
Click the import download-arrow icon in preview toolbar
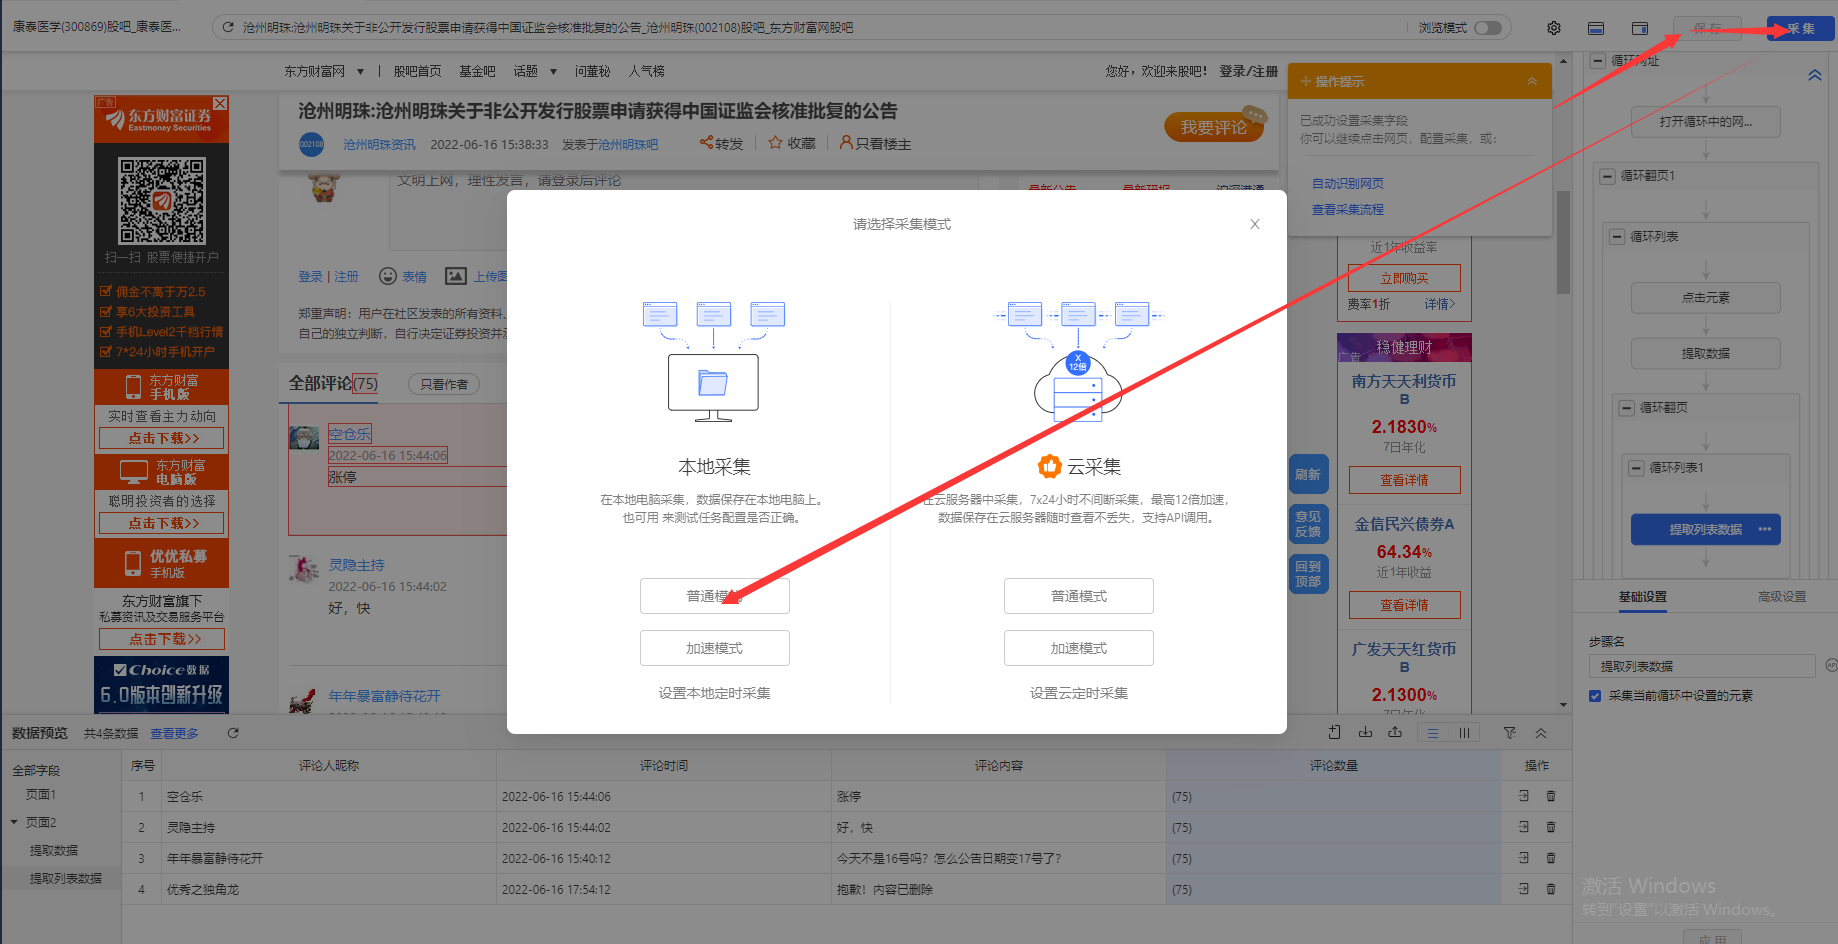(1365, 733)
